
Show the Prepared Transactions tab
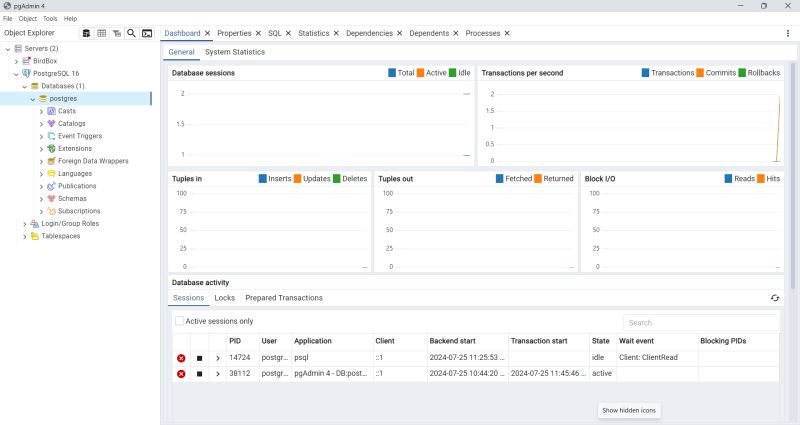tap(284, 298)
